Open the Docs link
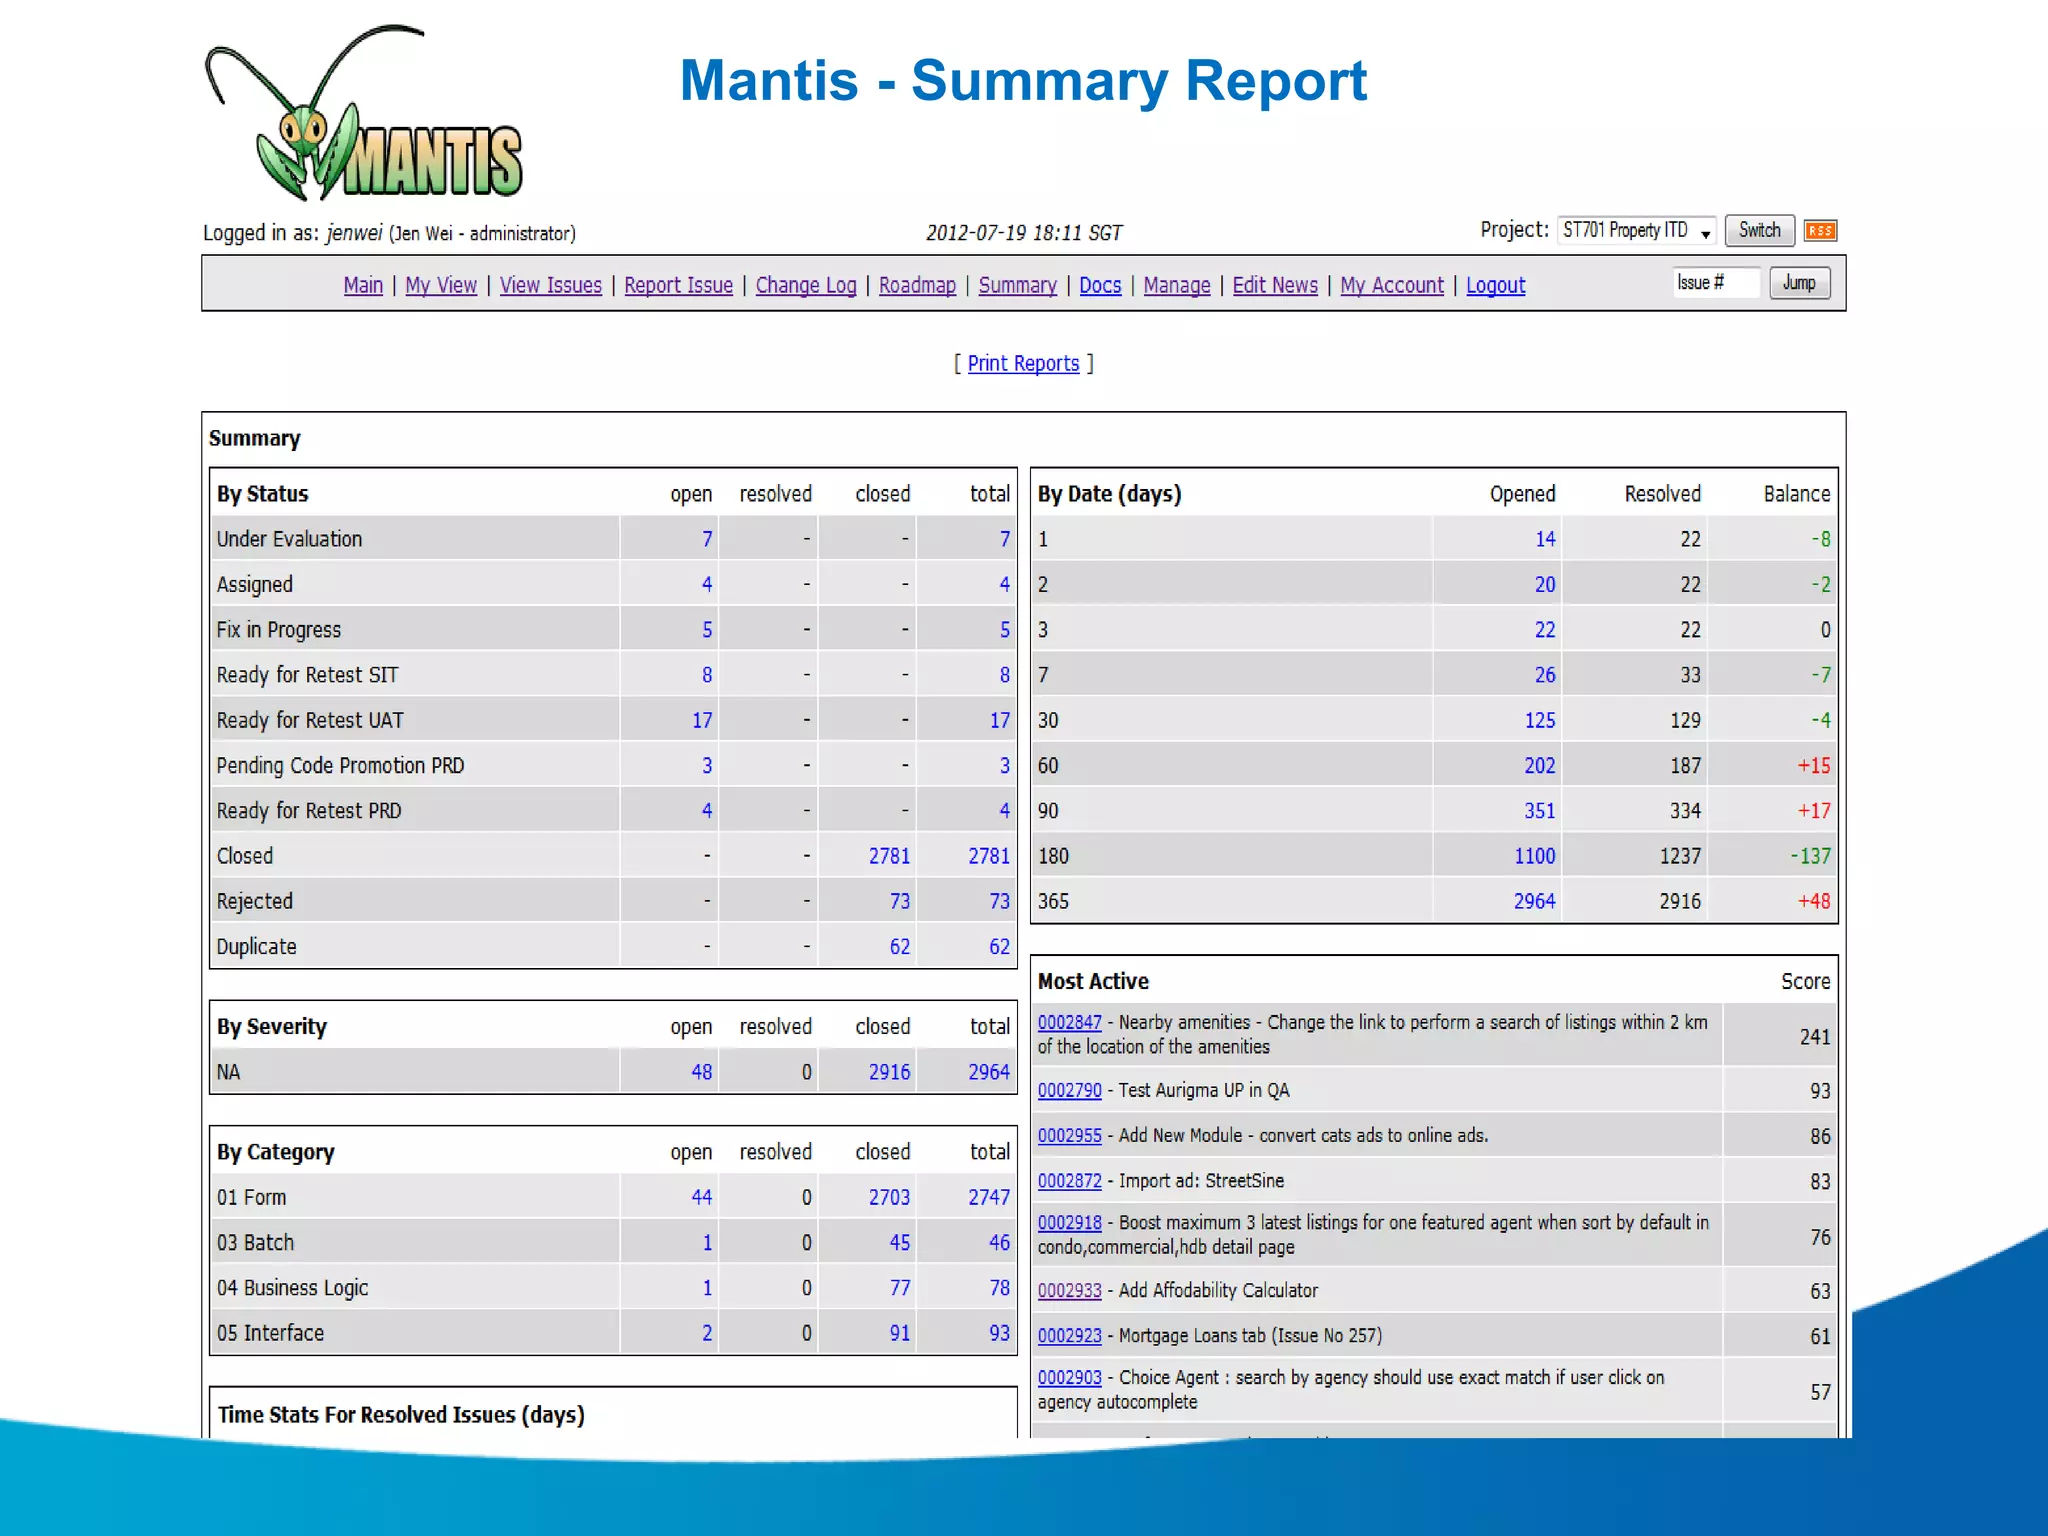2048x1536 pixels. (1100, 285)
